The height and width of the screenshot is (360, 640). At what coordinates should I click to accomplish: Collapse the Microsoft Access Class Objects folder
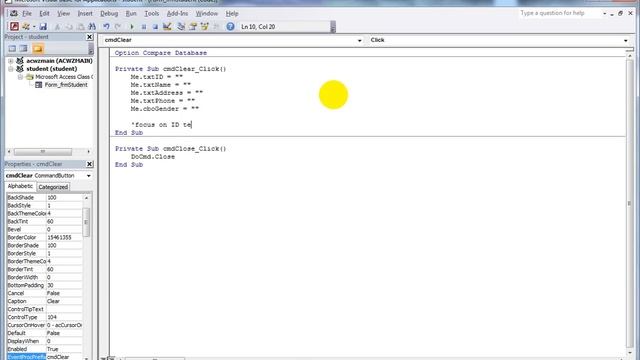click(20, 77)
